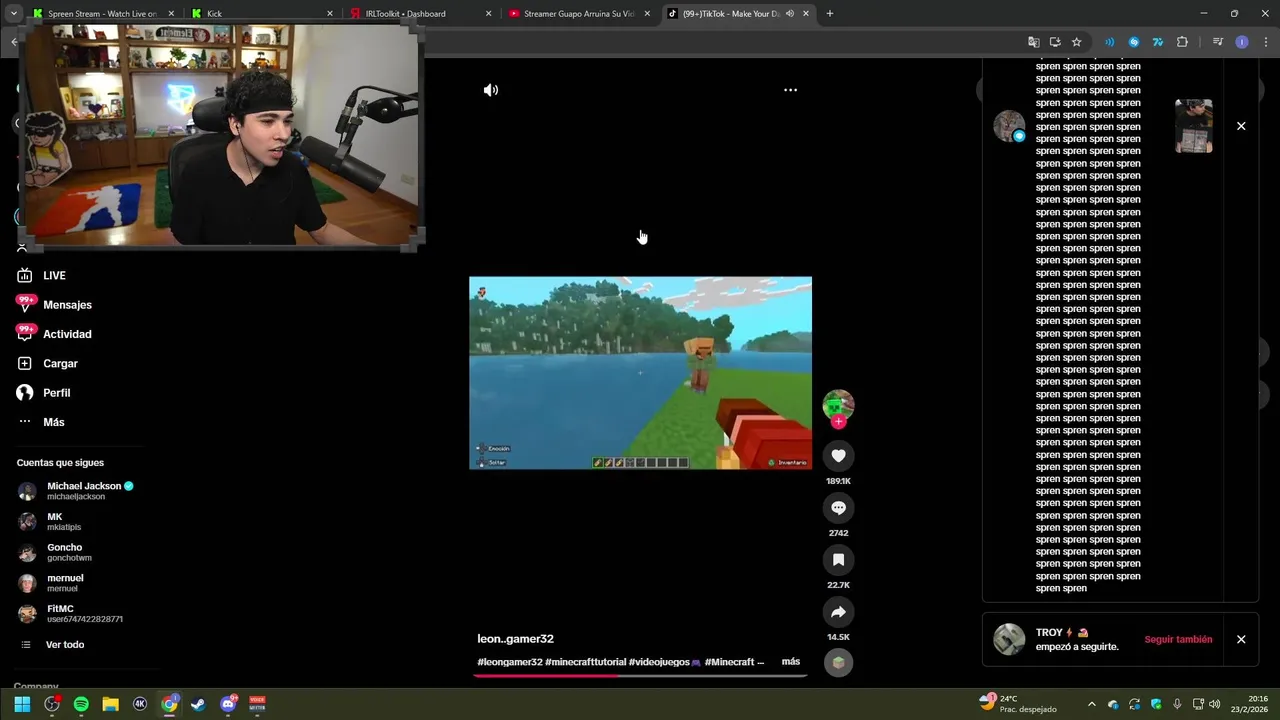Click the install app icon
Viewport: 1280px width, 720px height.
[x=1055, y=42]
